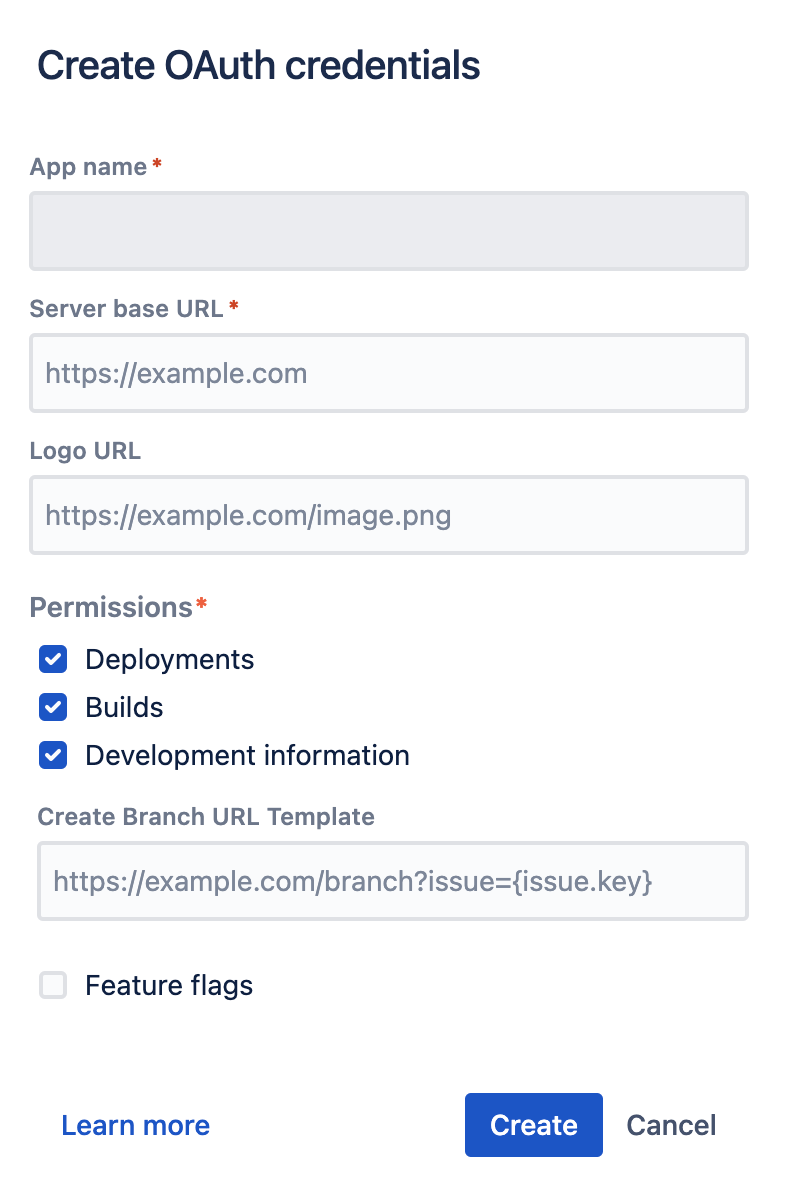Click the Deployments label text

(169, 660)
